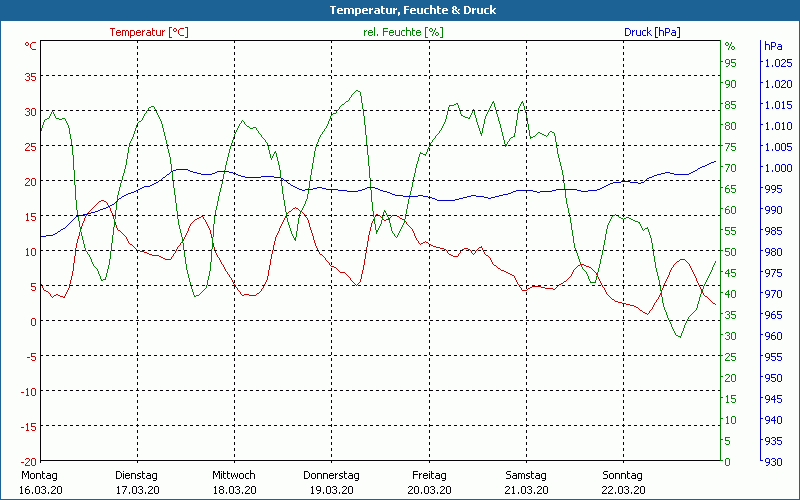Select the blue "Druck [hPa]" legend label

(651, 32)
